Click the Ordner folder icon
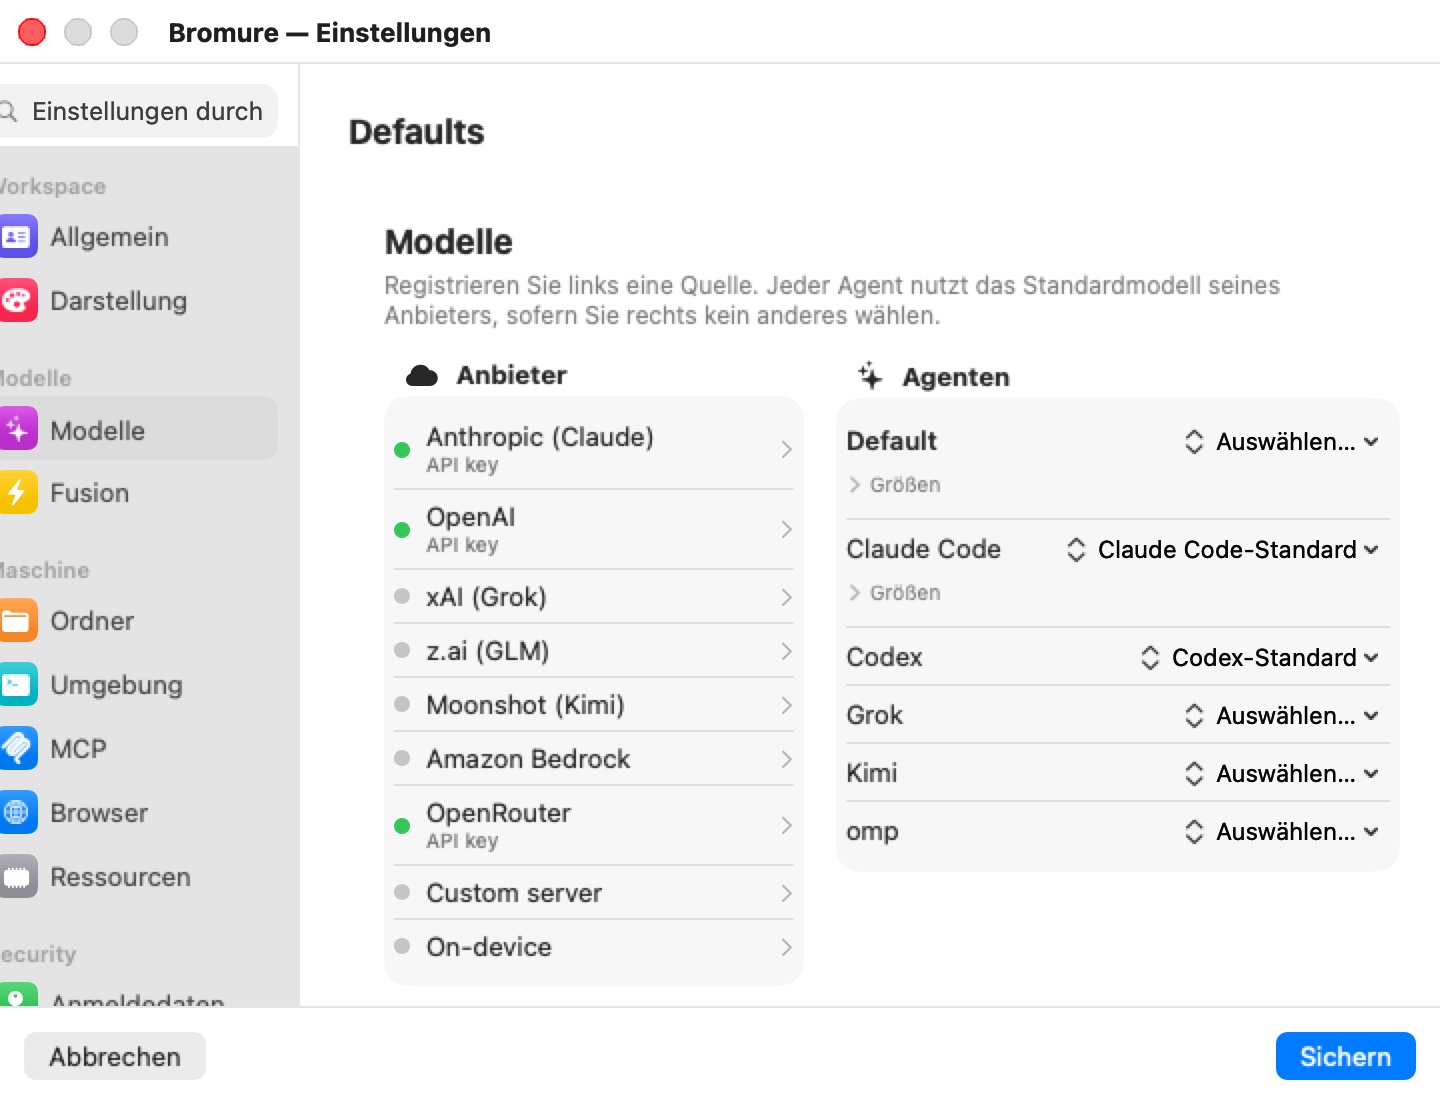The image size is (1440, 1104). point(17,621)
